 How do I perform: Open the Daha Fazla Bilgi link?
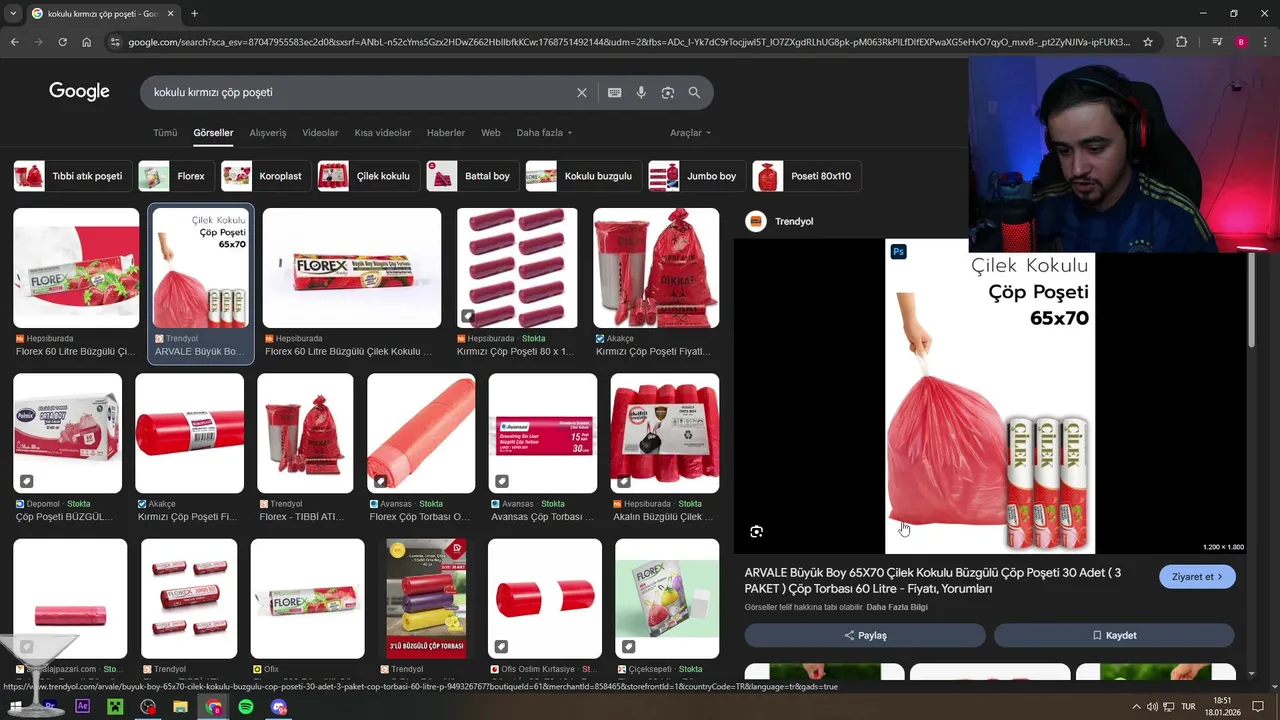point(897,607)
